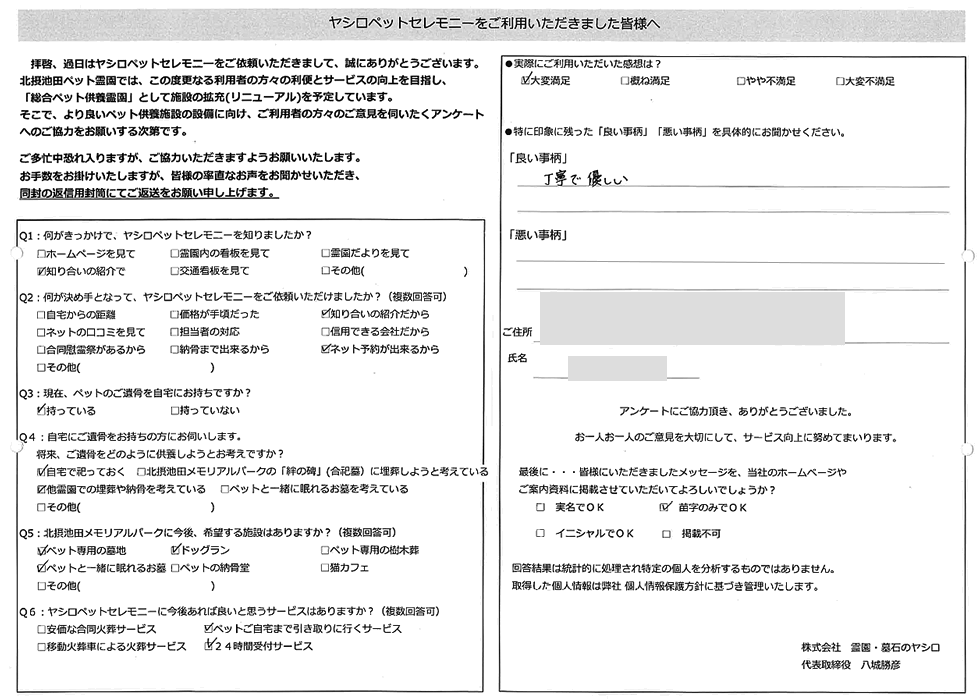This screenshot has height=700, width=980.
Task: Choose the やや不満足 satisfaction option
Action: [741, 81]
